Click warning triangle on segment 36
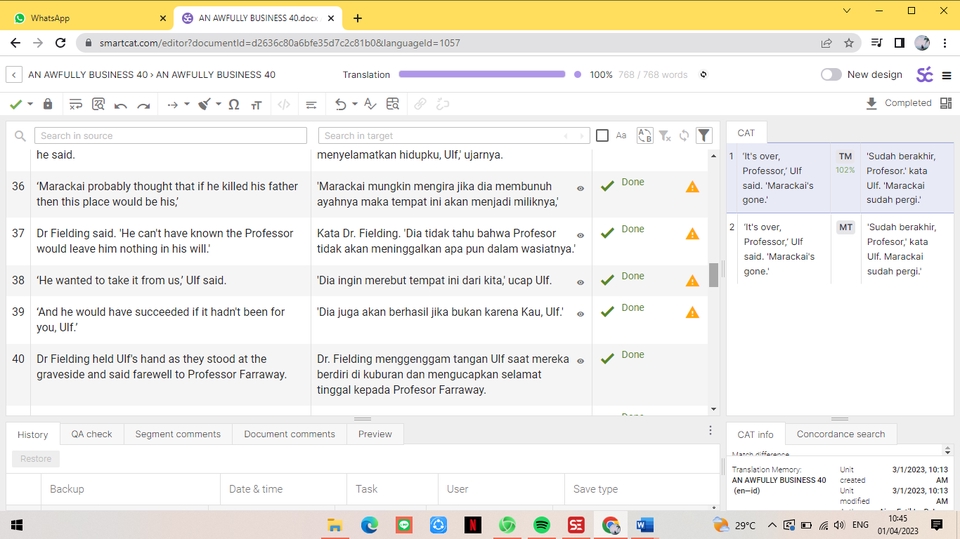The width and height of the screenshot is (960, 539). (x=692, y=187)
